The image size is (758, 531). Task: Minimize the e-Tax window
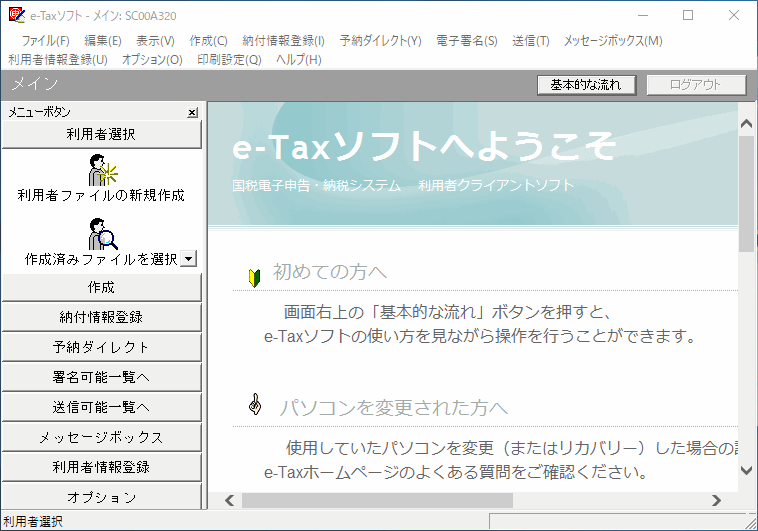[643, 15]
